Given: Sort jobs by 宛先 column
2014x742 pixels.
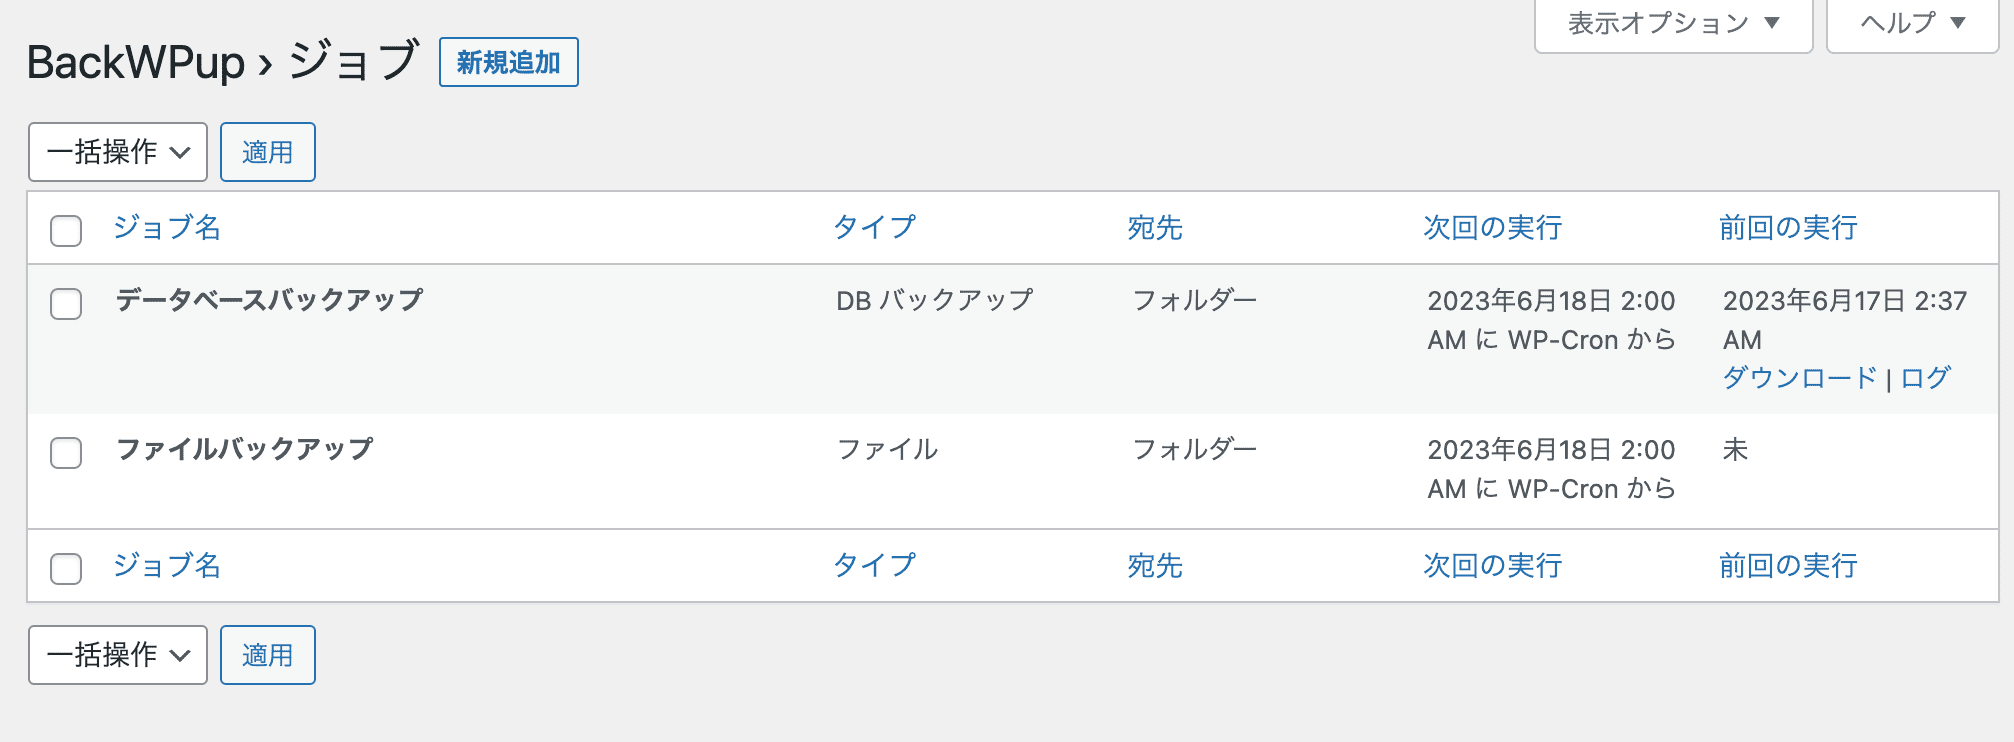Looking at the screenshot, I should coord(1155,227).
